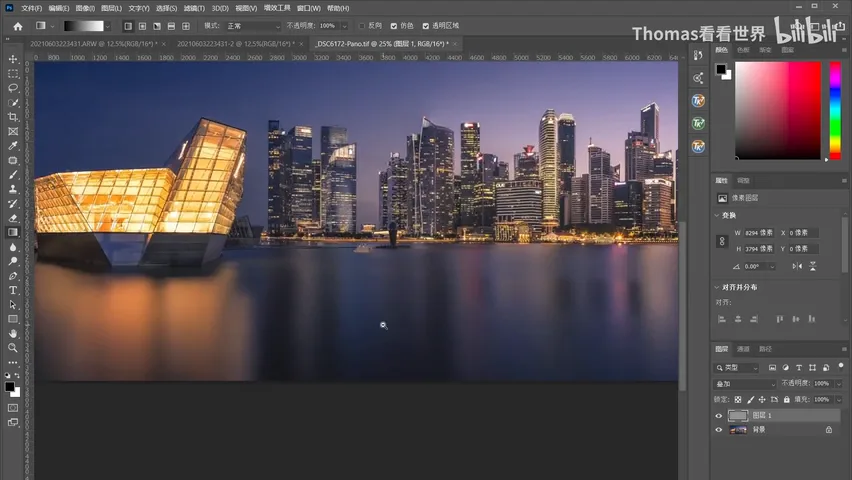Click foreground color swatch in toolbar
Viewport: 852px width, 480px height.
pos(10,387)
